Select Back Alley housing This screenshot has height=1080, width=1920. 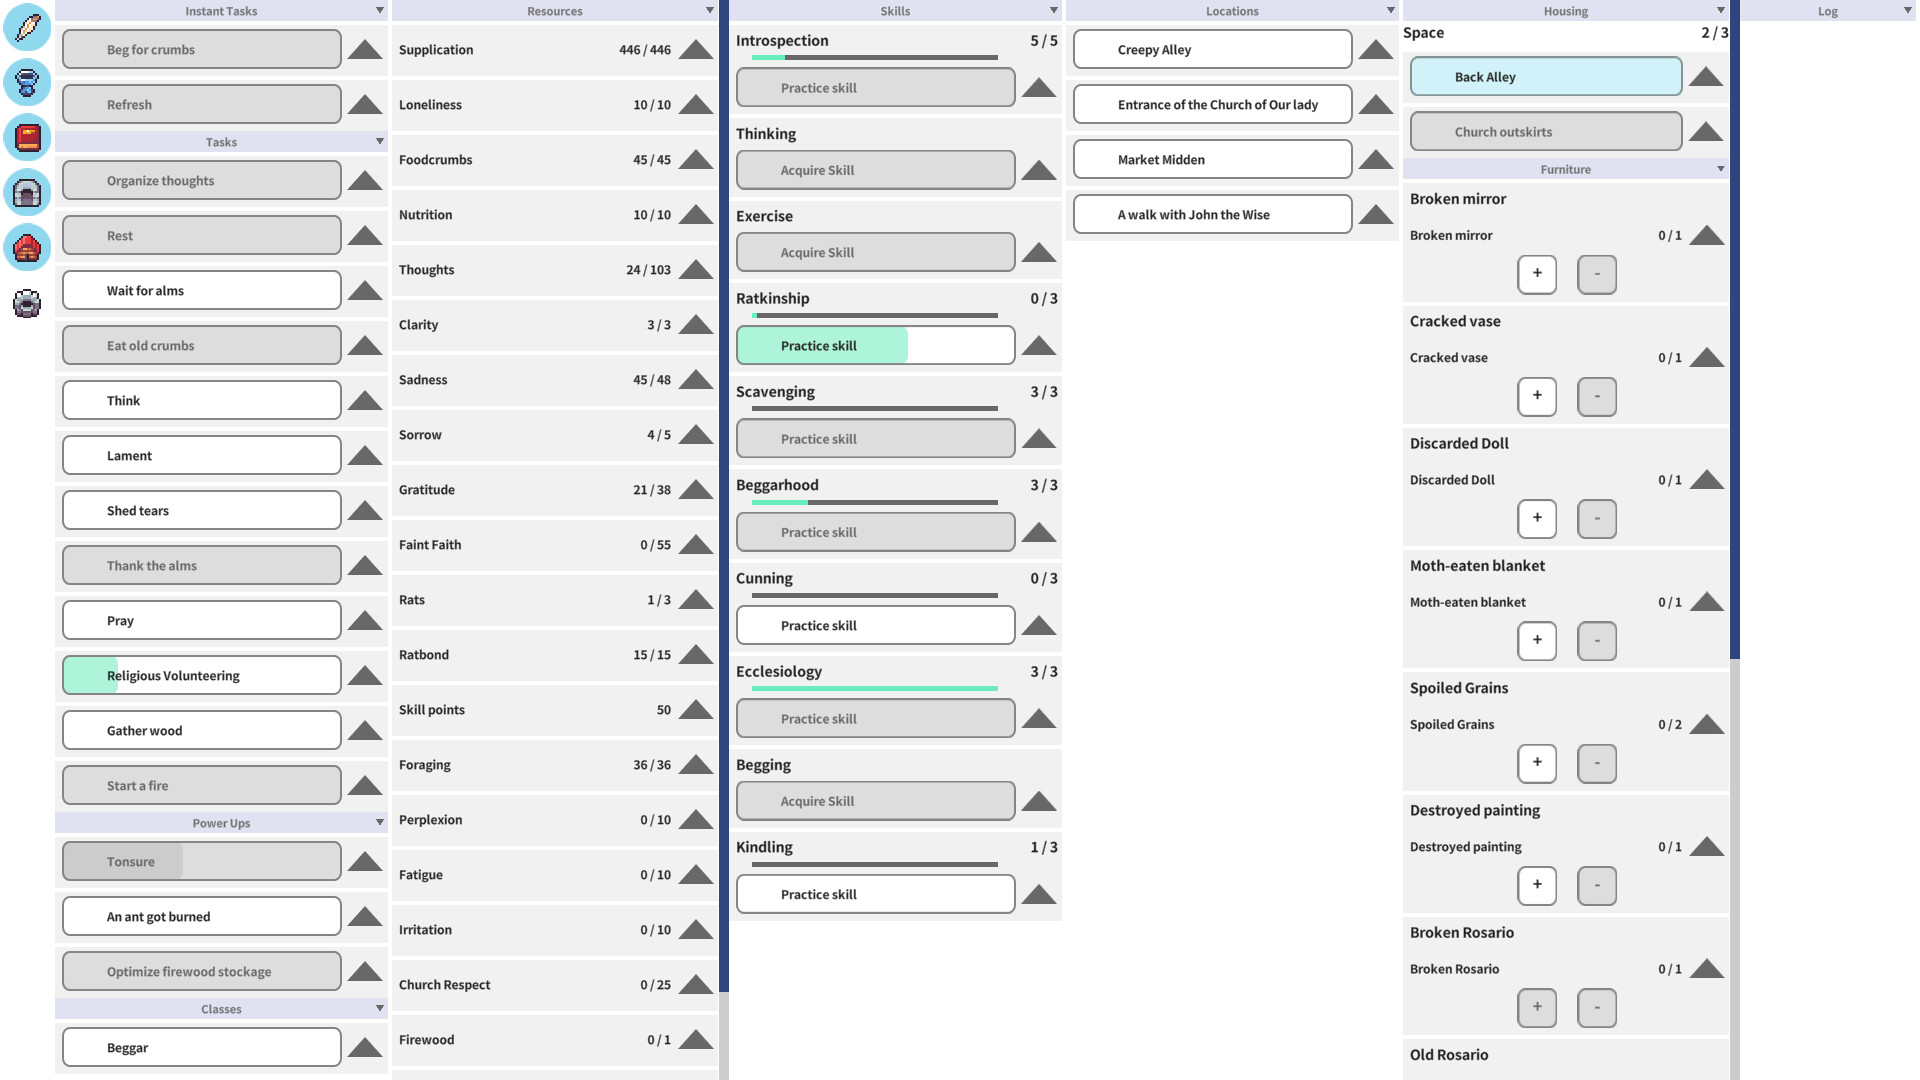click(1546, 76)
